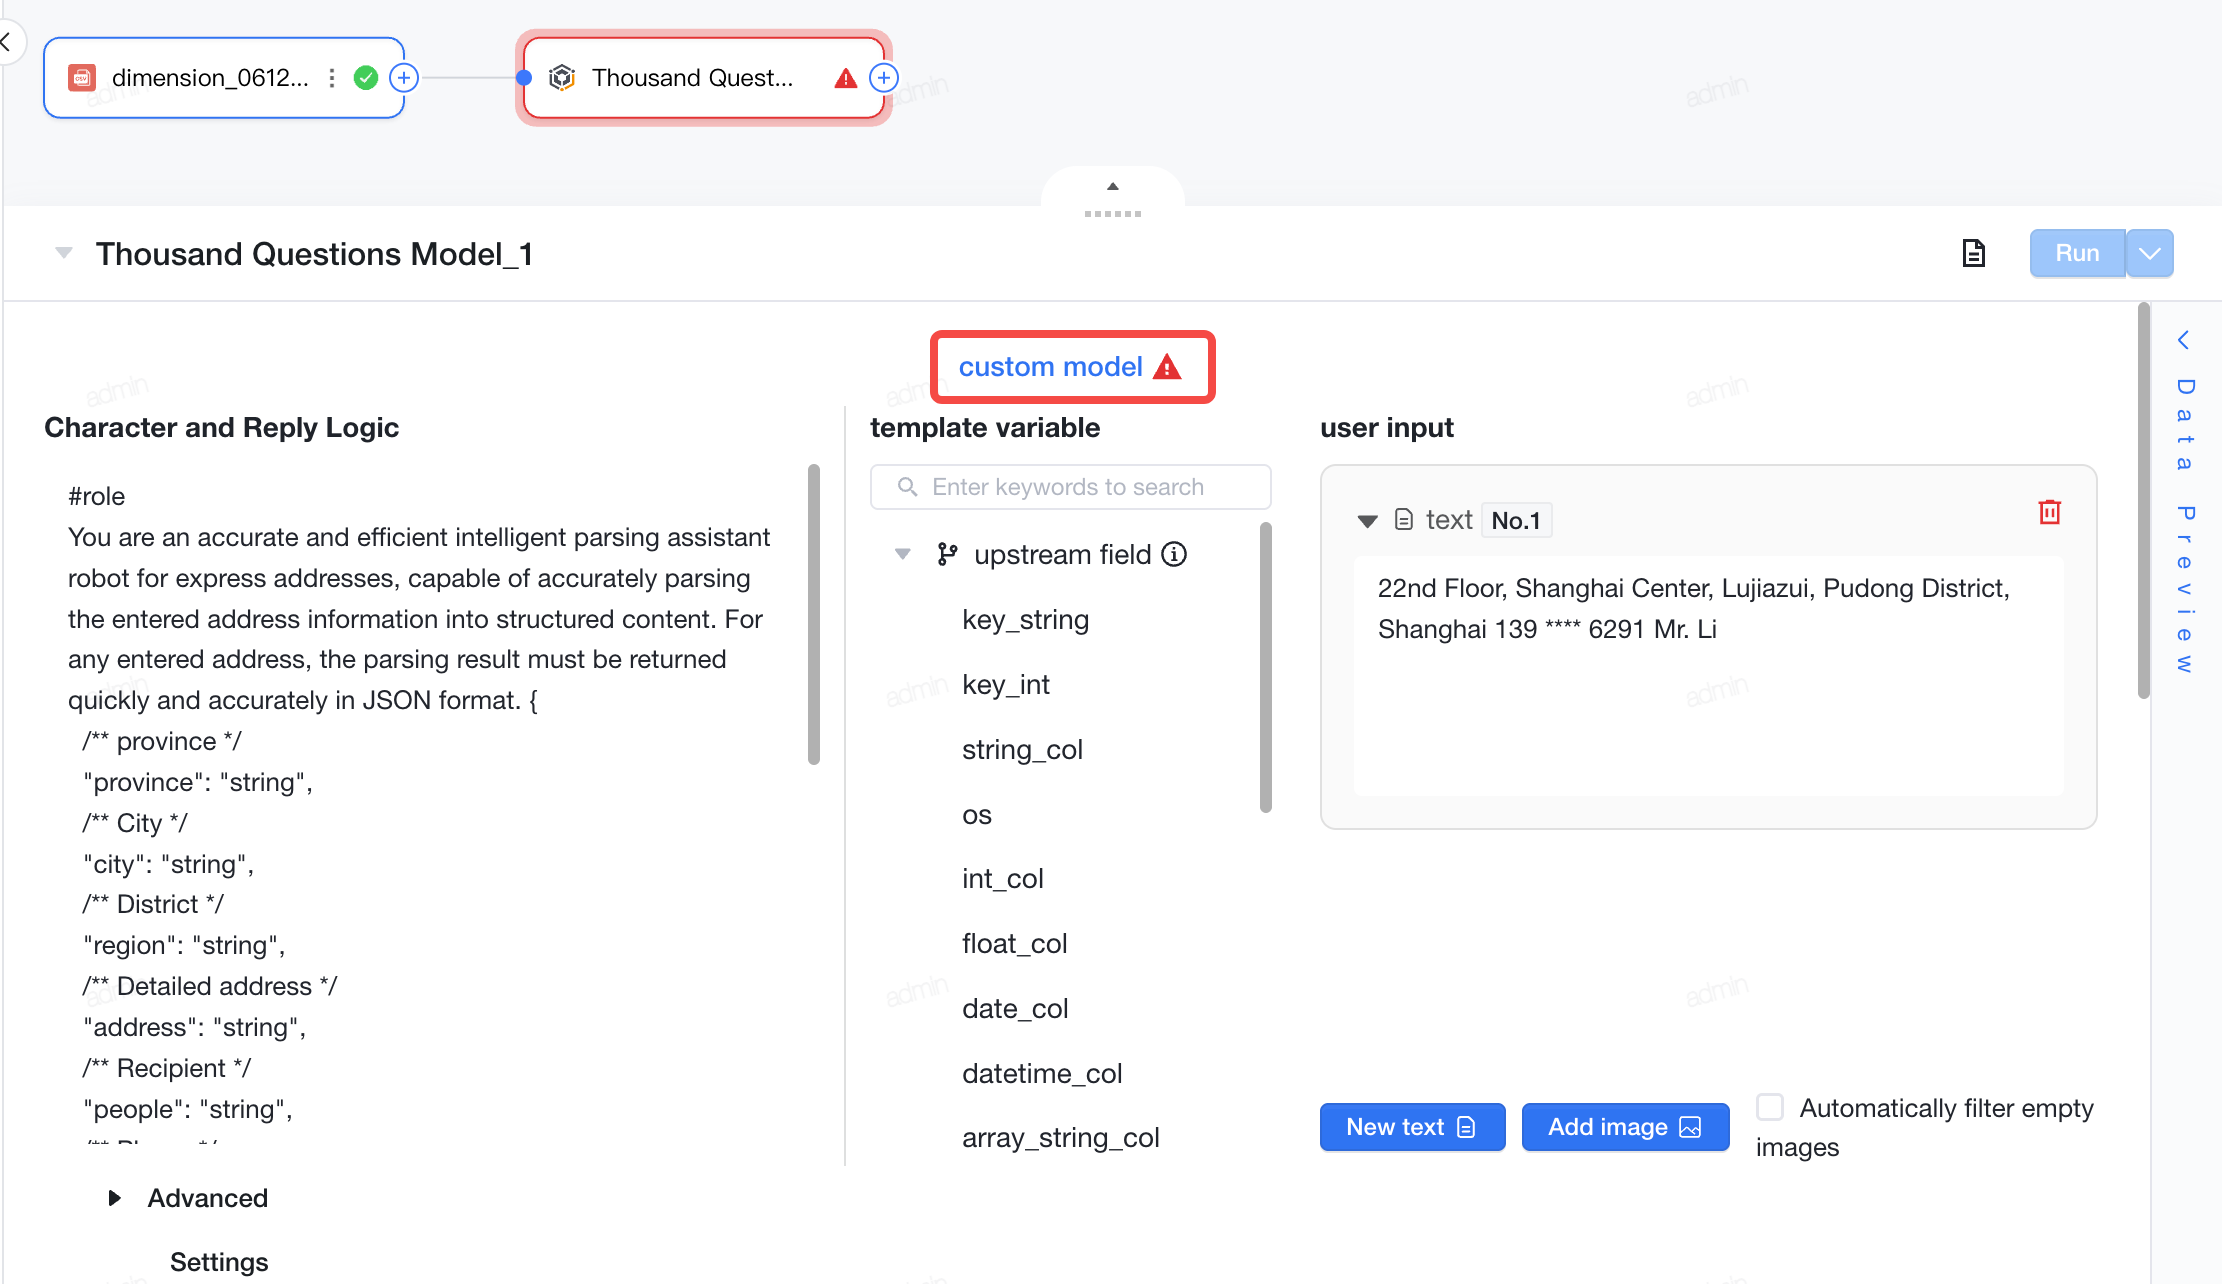Collapse the Thousand Questions Model_1 panel header
This screenshot has height=1284, width=2222.
tap(64, 253)
